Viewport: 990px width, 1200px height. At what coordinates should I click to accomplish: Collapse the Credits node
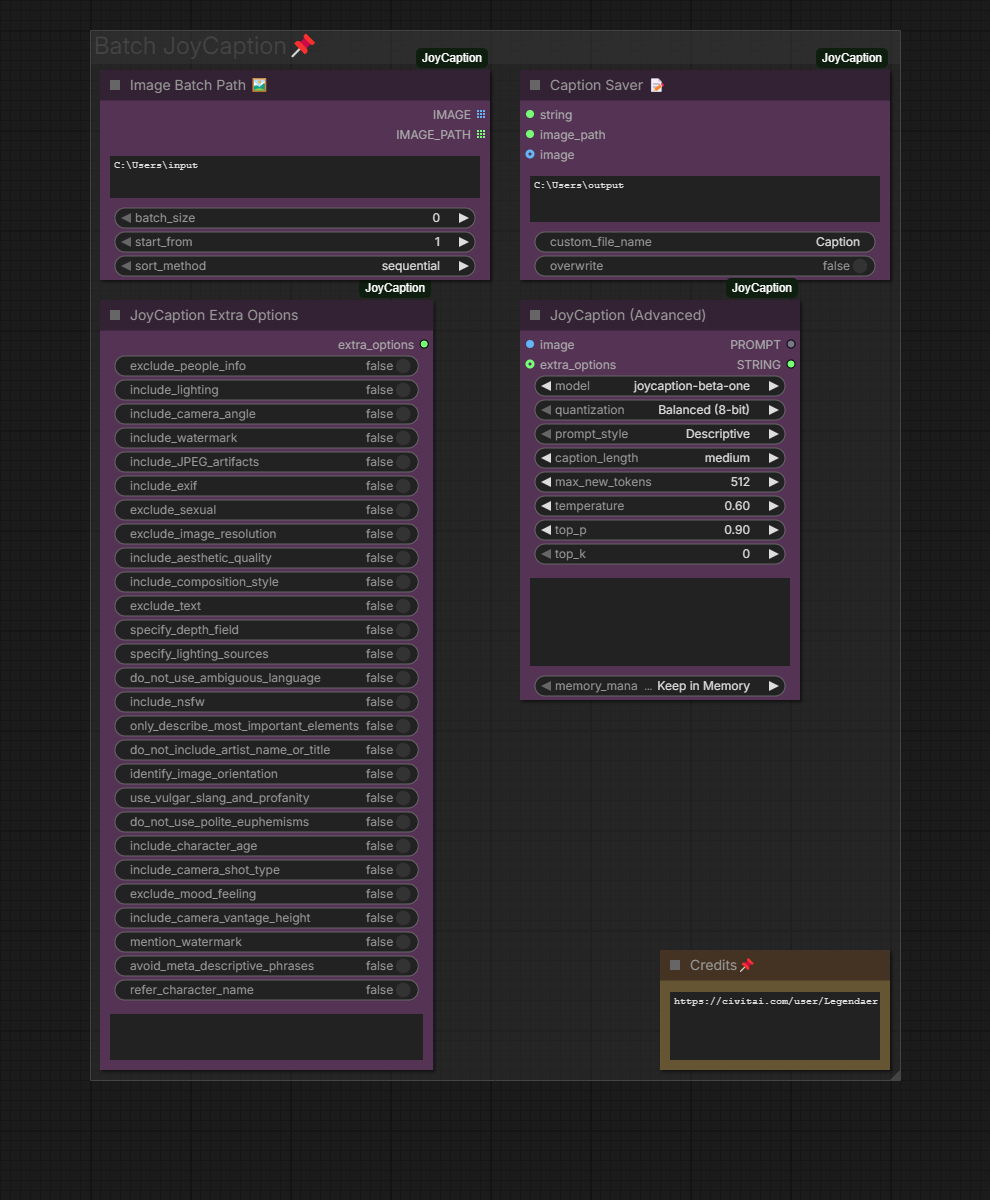coord(675,966)
